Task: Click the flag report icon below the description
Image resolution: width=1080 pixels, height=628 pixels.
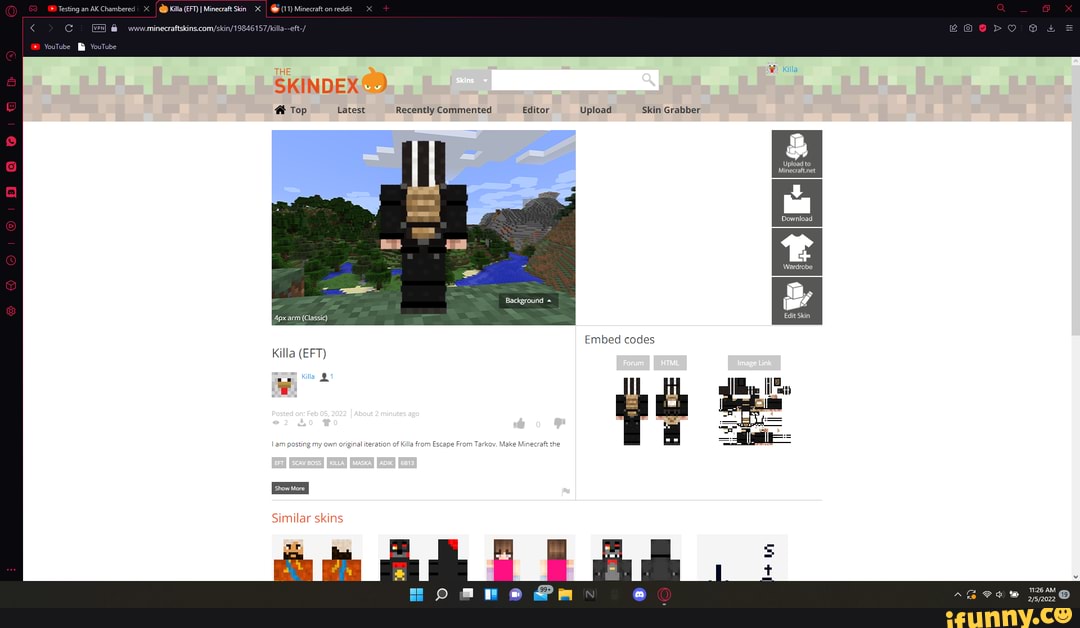Action: coord(565,491)
